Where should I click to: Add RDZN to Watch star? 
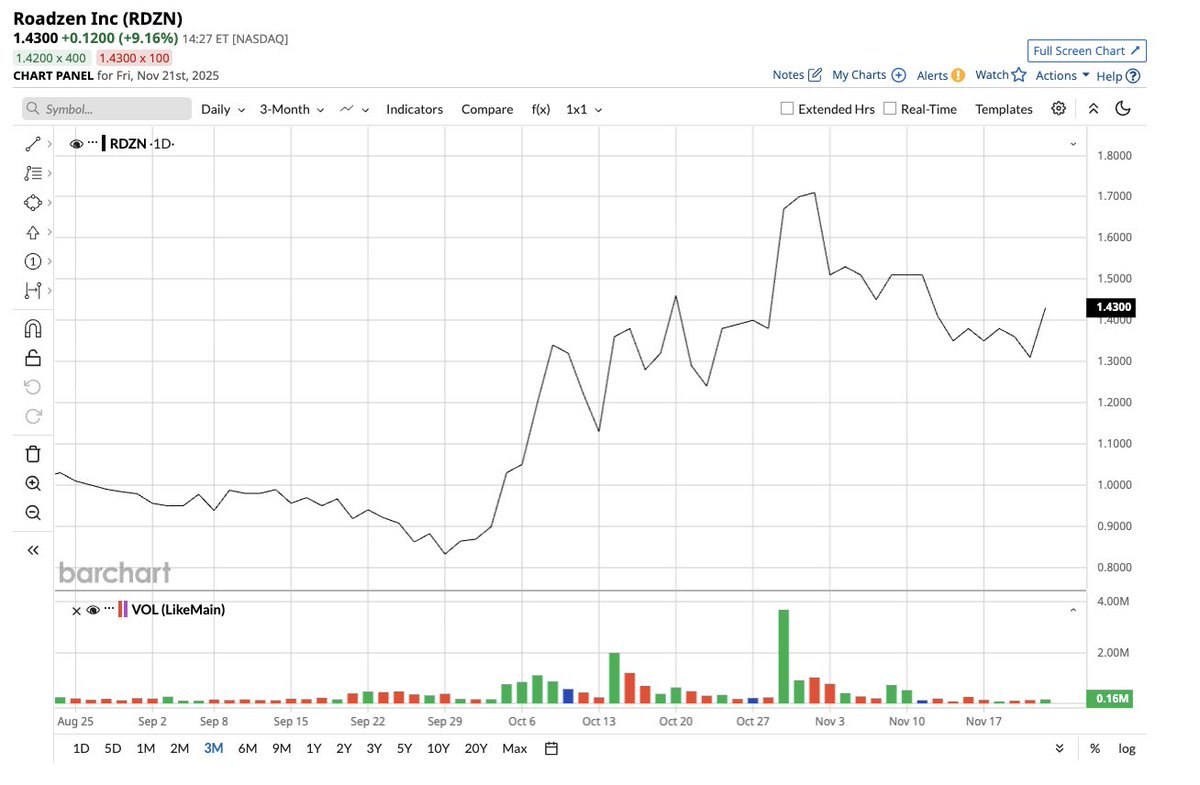click(1019, 75)
